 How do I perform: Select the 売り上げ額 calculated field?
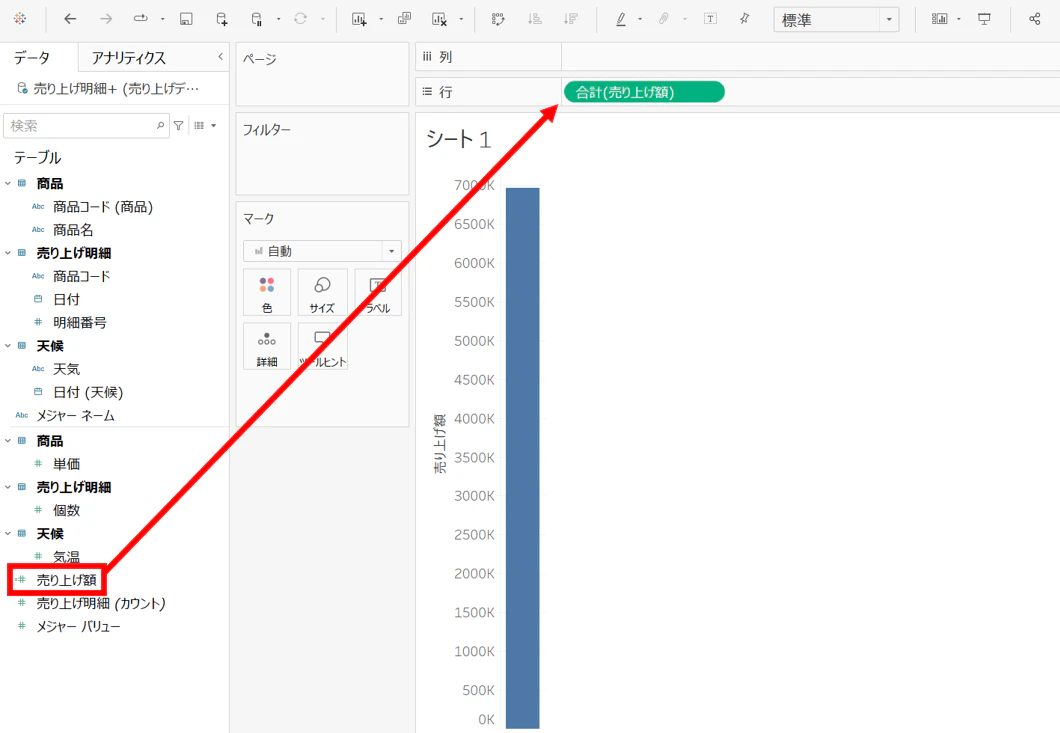[66, 580]
